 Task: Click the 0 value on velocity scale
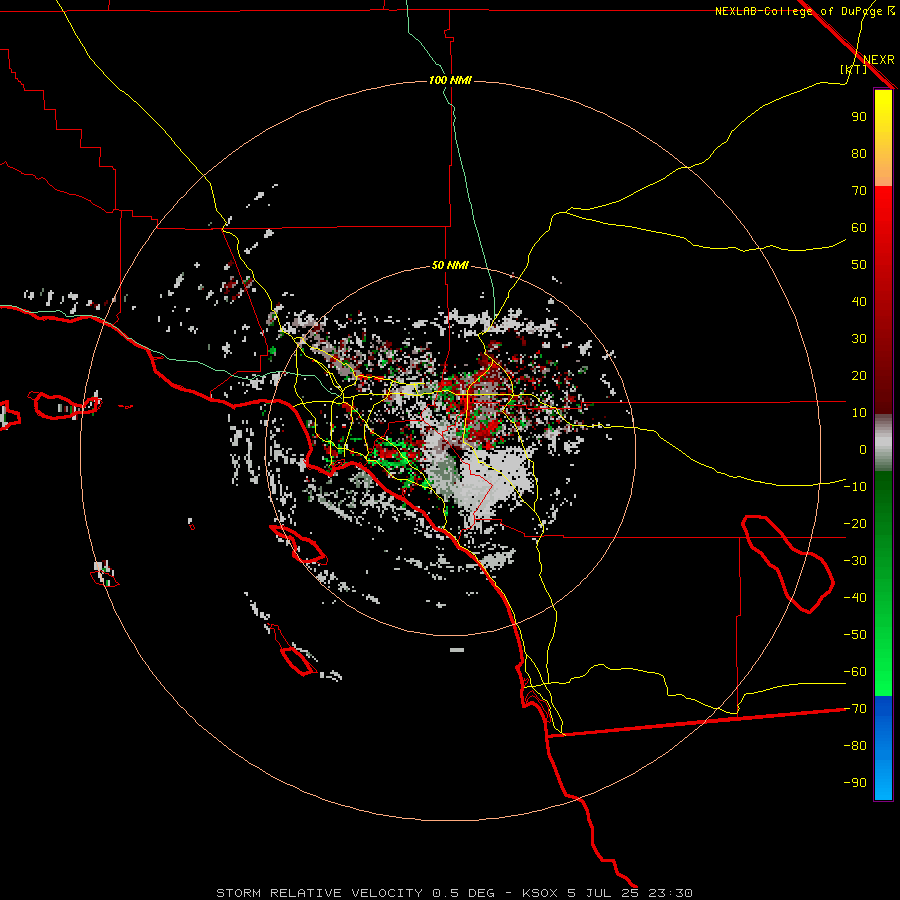coord(863,450)
